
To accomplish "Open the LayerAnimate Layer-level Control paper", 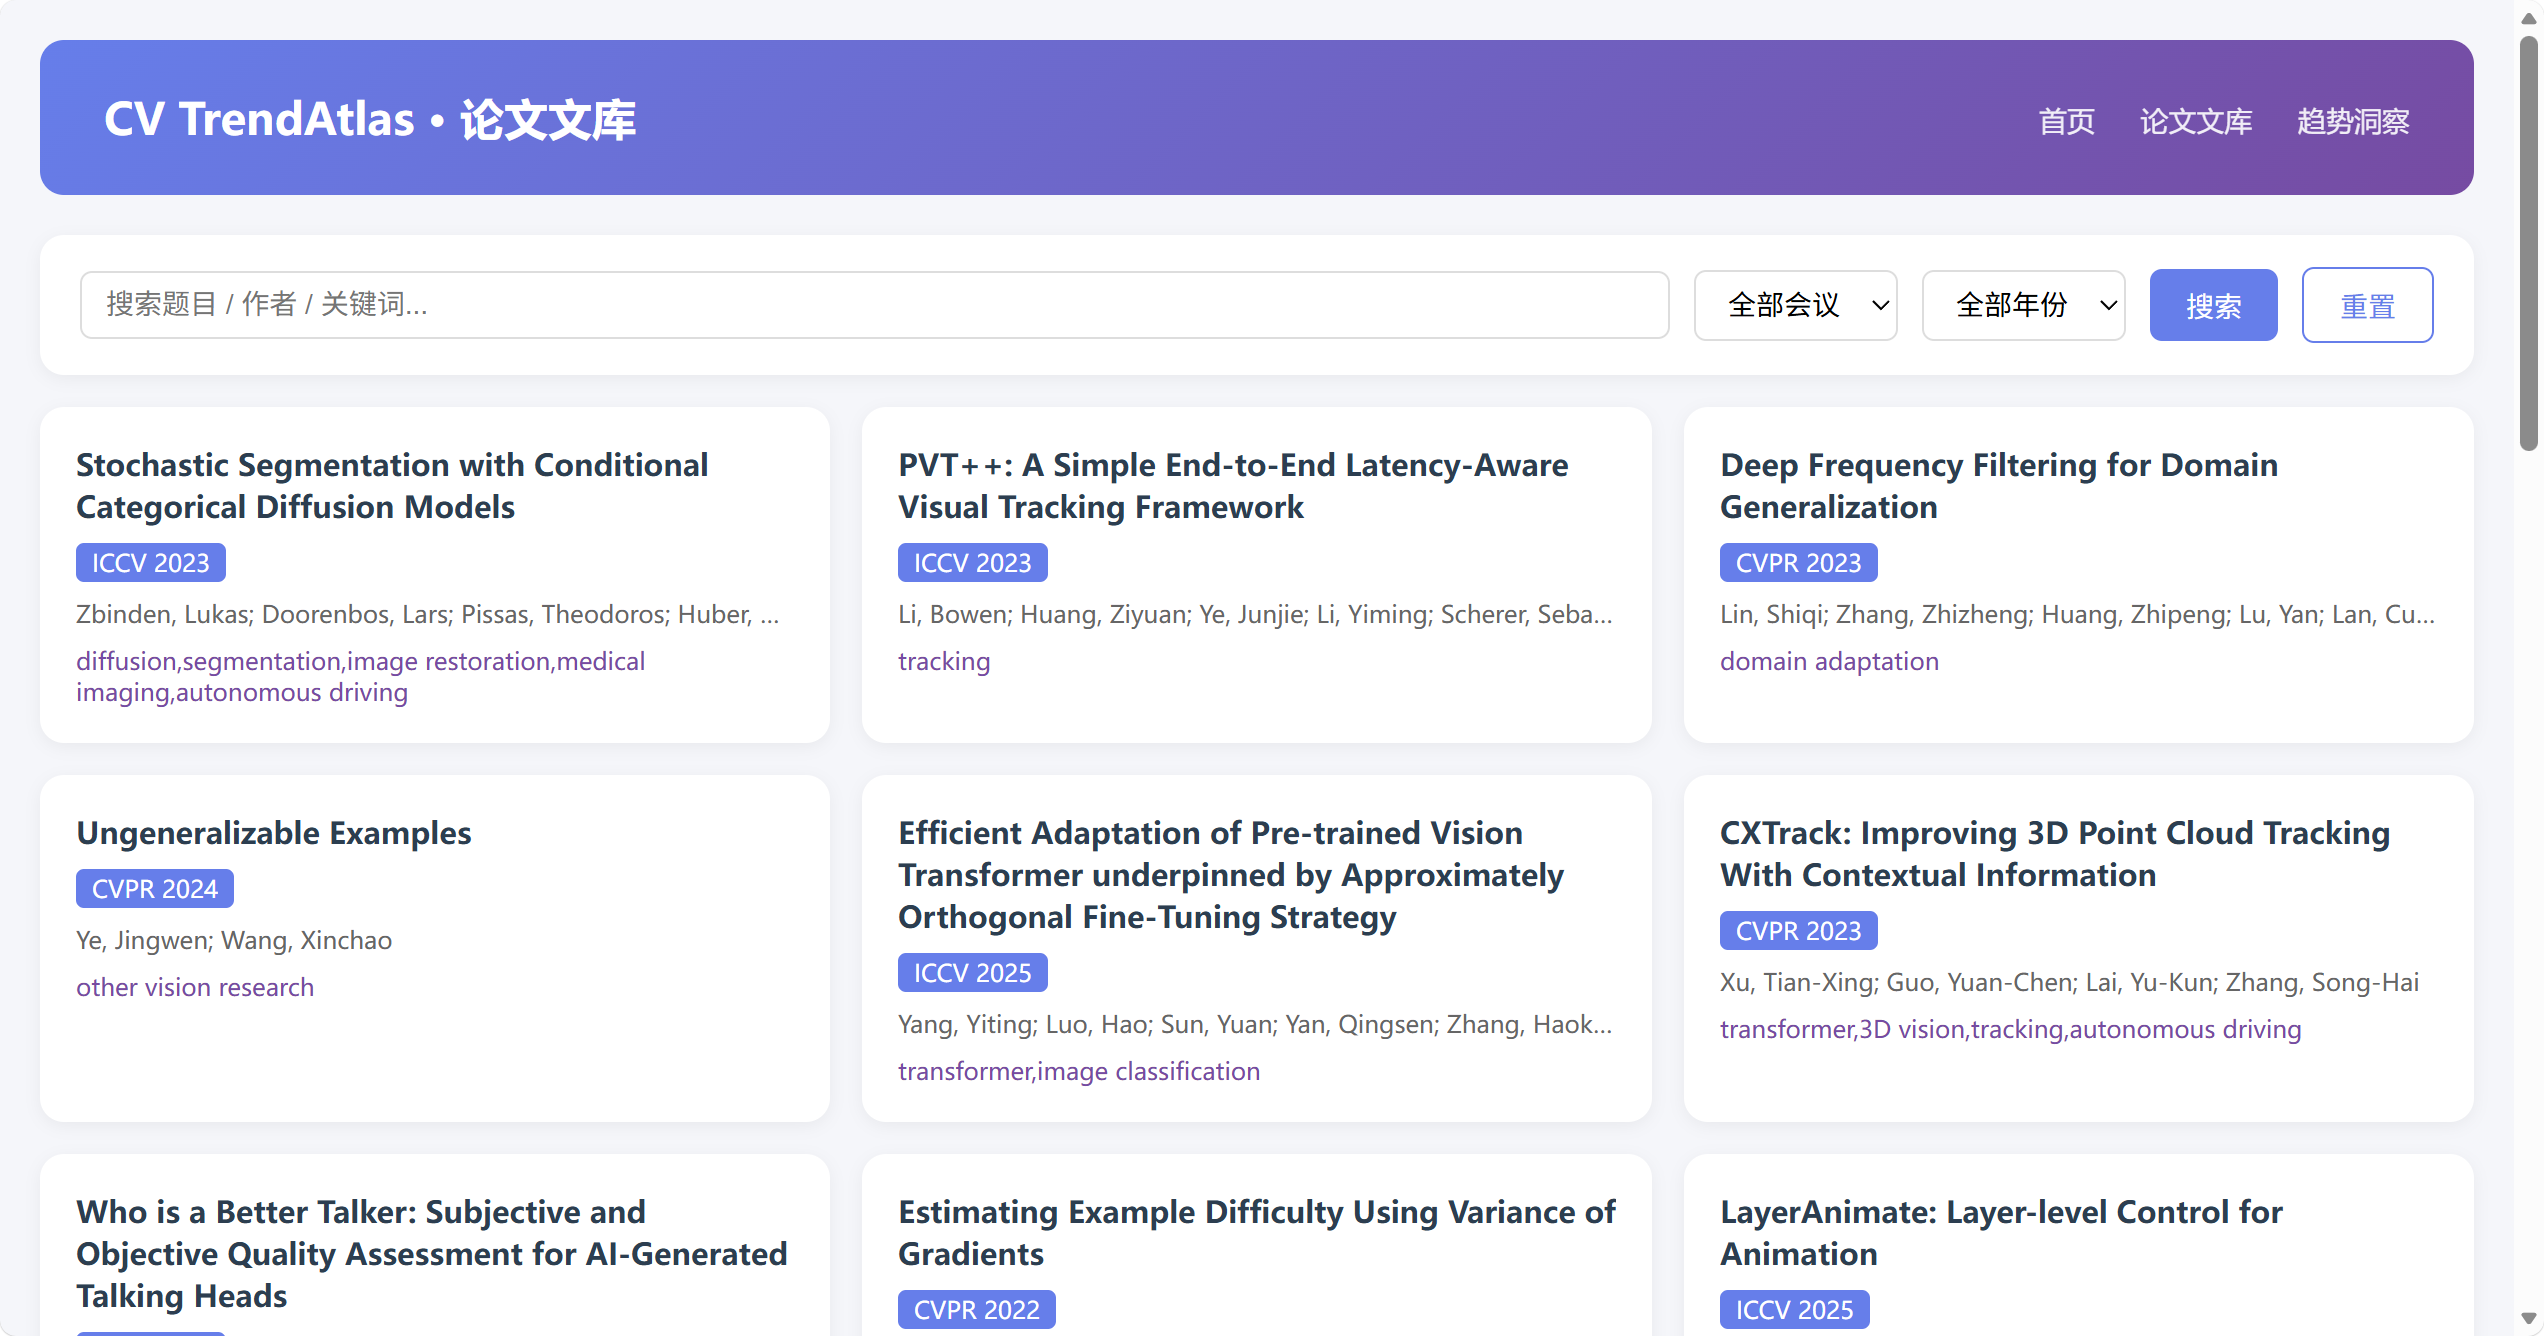I will (x=2000, y=1233).
